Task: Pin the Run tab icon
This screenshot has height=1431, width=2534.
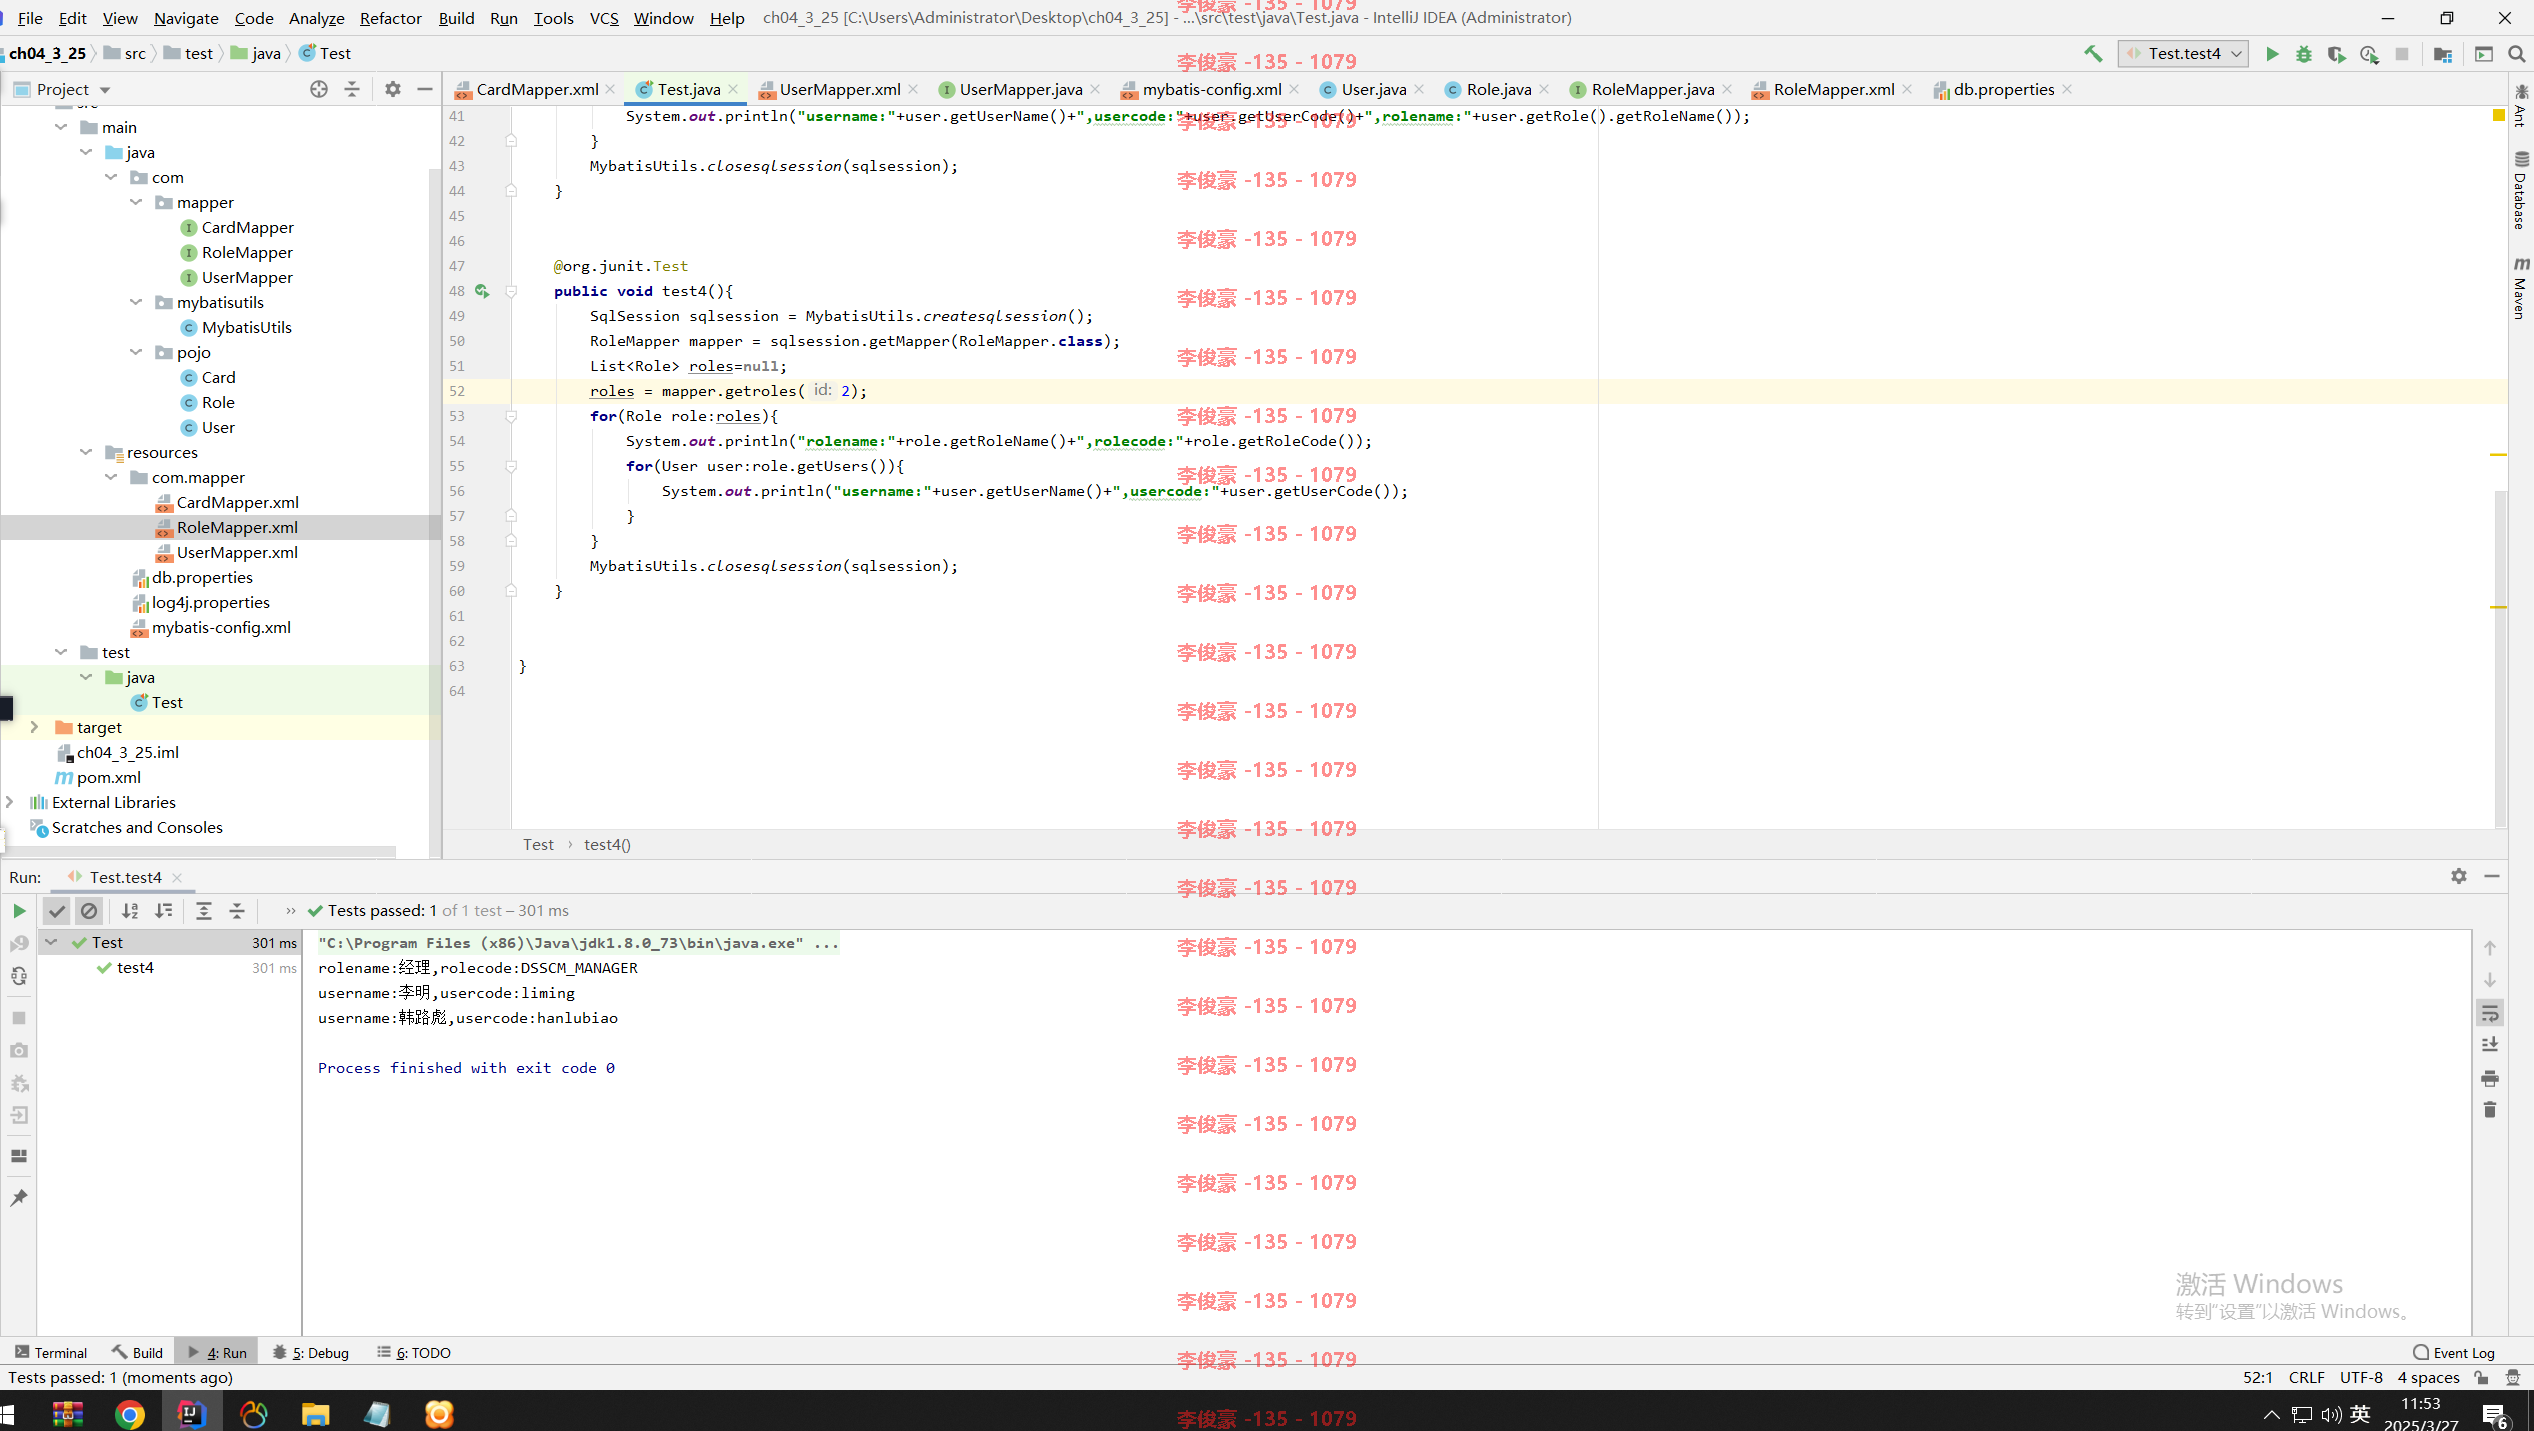Action: click(x=19, y=1198)
